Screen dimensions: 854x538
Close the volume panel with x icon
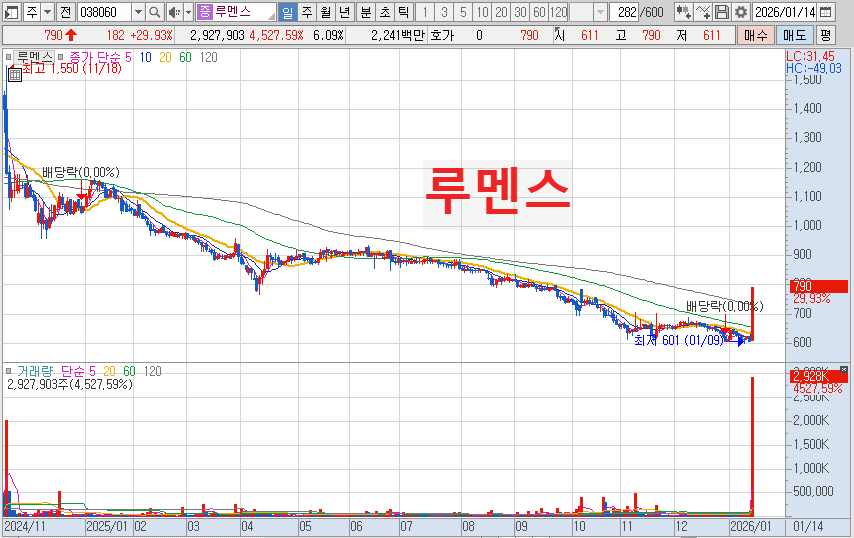click(844, 370)
